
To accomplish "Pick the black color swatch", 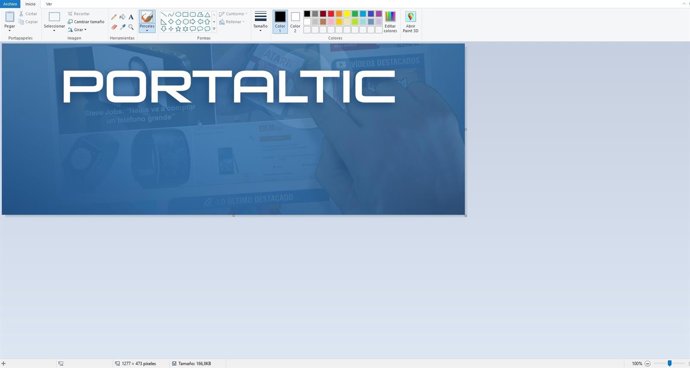I will click(307, 14).
